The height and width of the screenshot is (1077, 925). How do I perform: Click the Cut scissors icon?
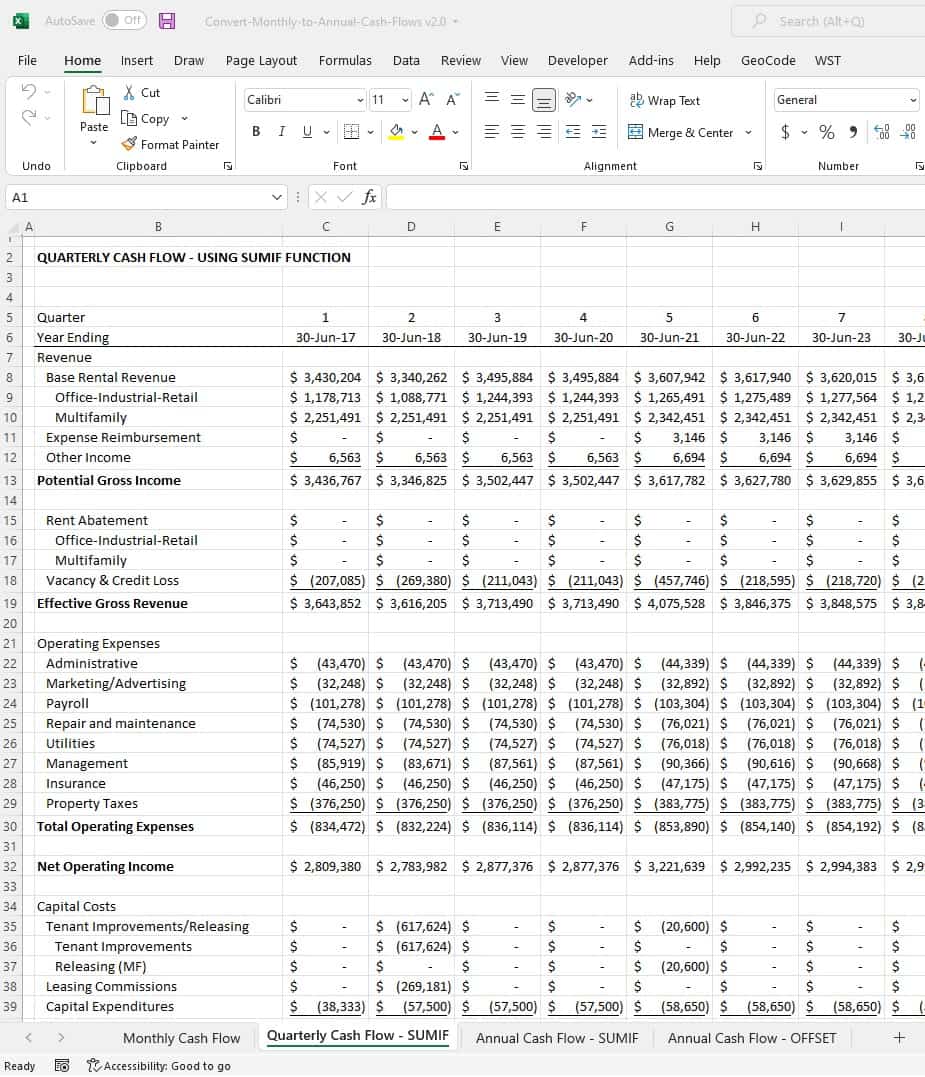(x=129, y=92)
